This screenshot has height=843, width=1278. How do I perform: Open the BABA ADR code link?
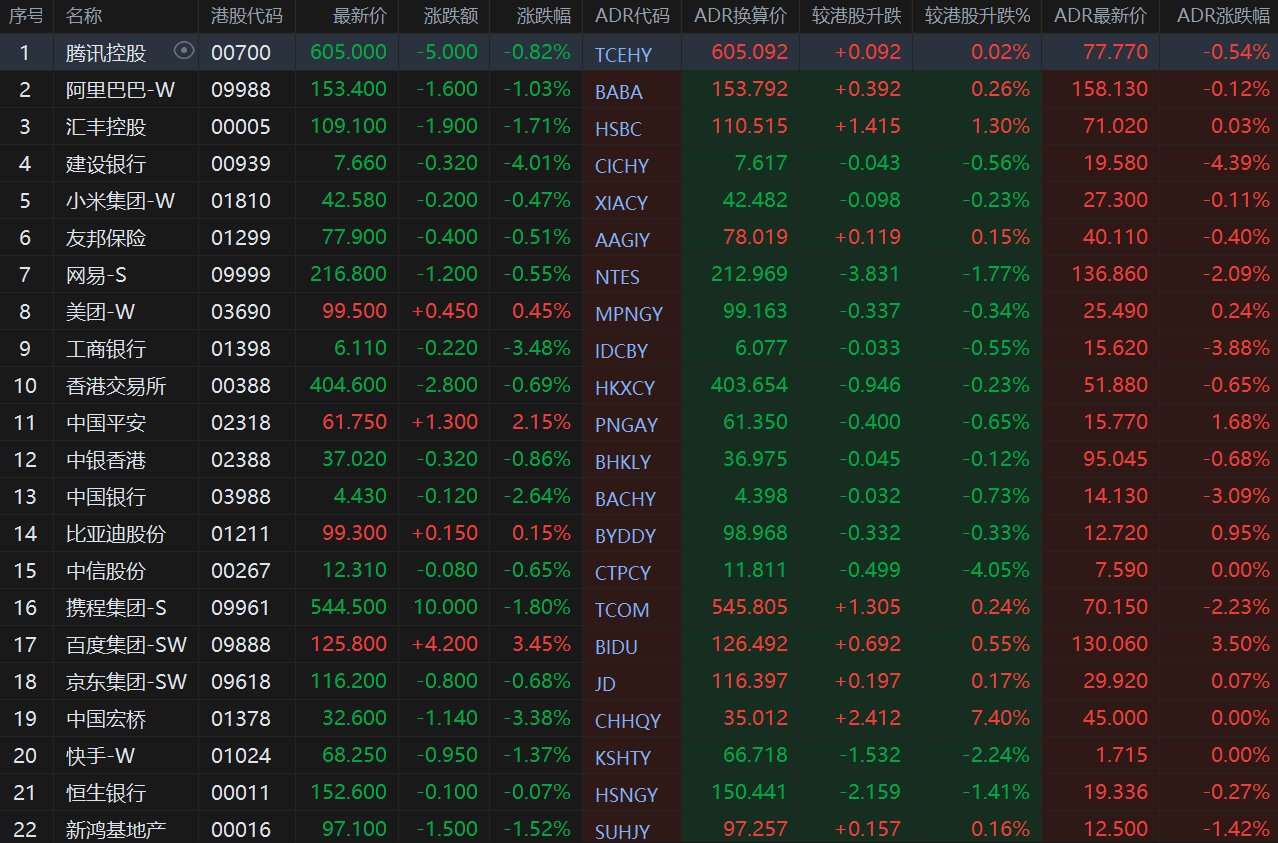(x=618, y=92)
